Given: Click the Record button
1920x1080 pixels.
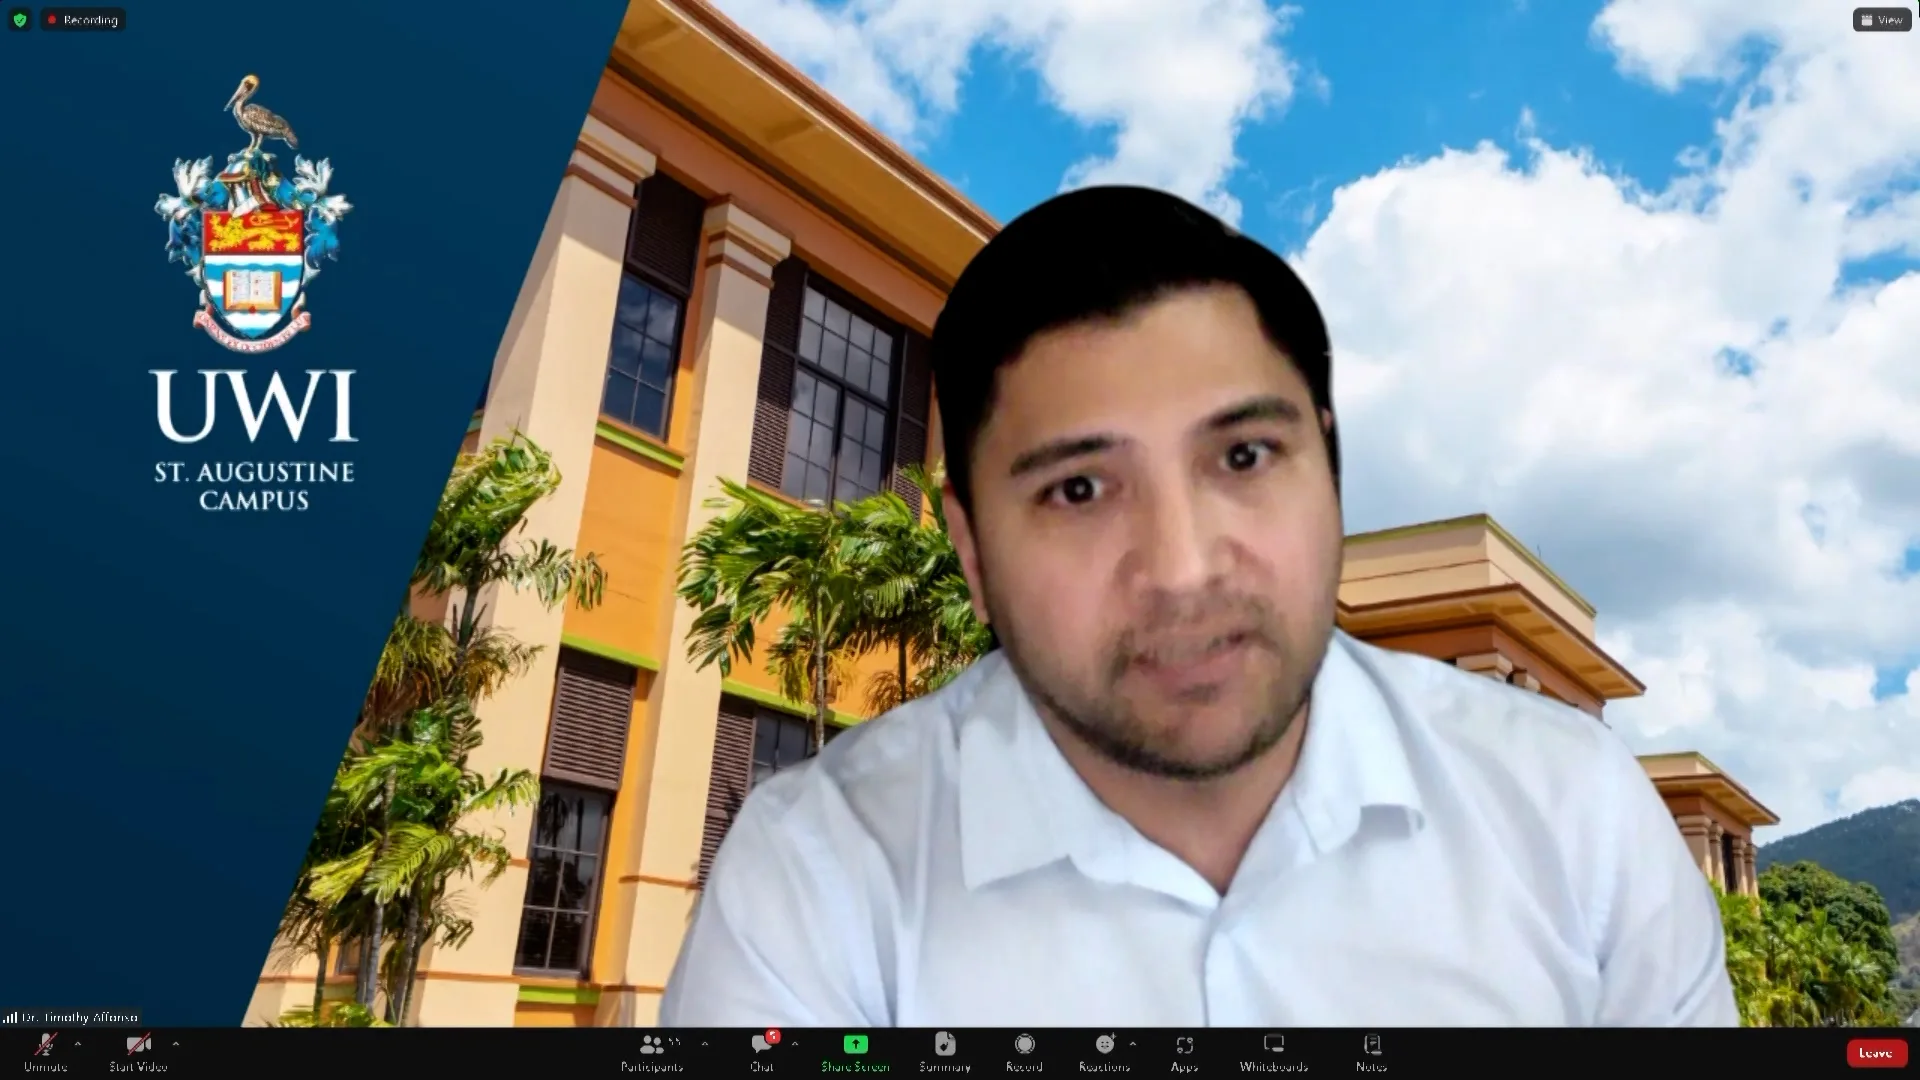Looking at the screenshot, I should pyautogui.click(x=1024, y=1051).
